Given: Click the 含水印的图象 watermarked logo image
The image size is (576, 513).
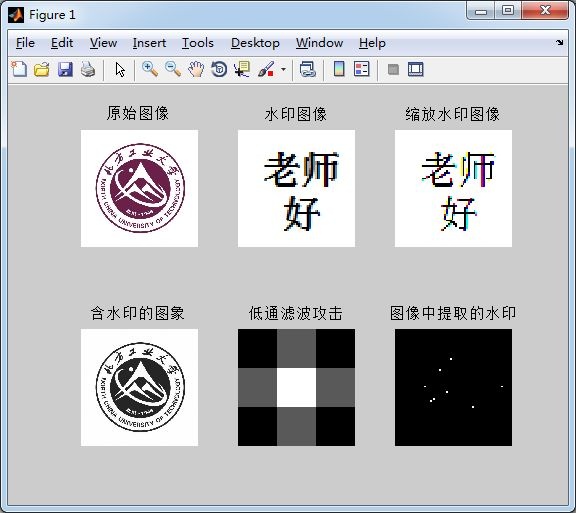Looking at the screenshot, I should (x=140, y=387).
